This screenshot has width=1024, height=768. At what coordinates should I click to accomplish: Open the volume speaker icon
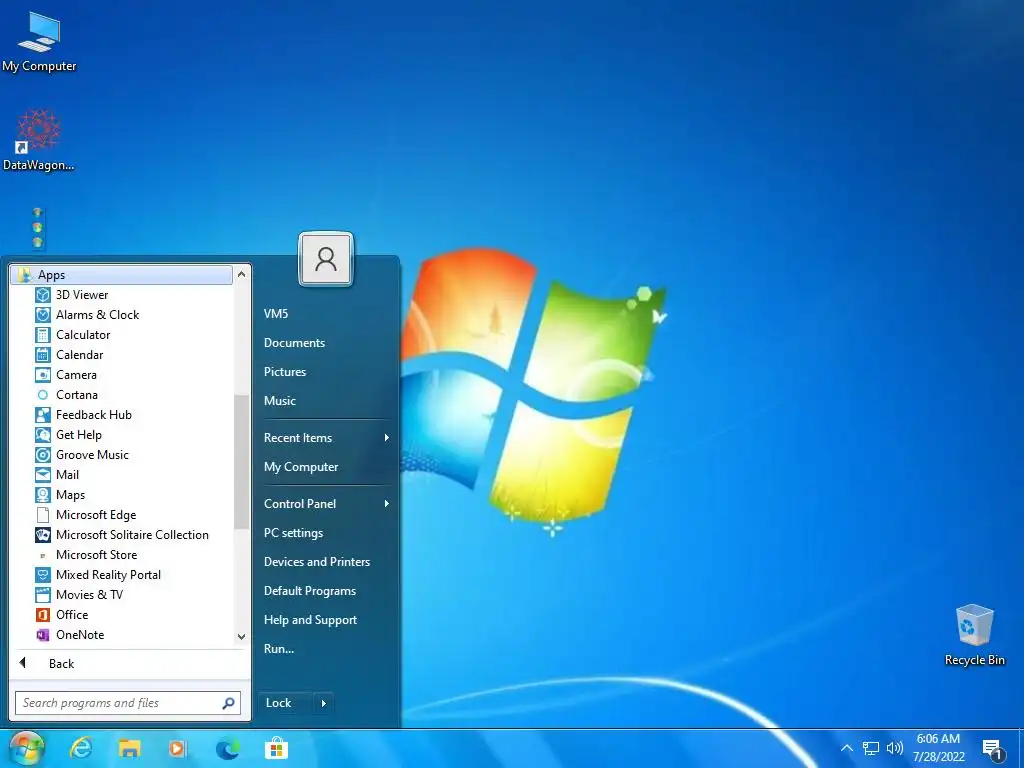point(895,748)
